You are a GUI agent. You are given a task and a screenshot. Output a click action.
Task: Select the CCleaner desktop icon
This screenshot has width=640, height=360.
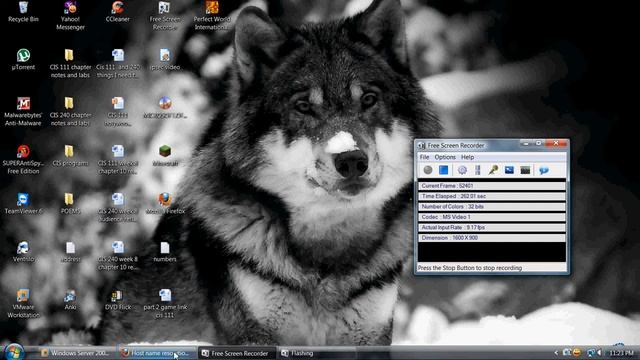click(x=118, y=12)
